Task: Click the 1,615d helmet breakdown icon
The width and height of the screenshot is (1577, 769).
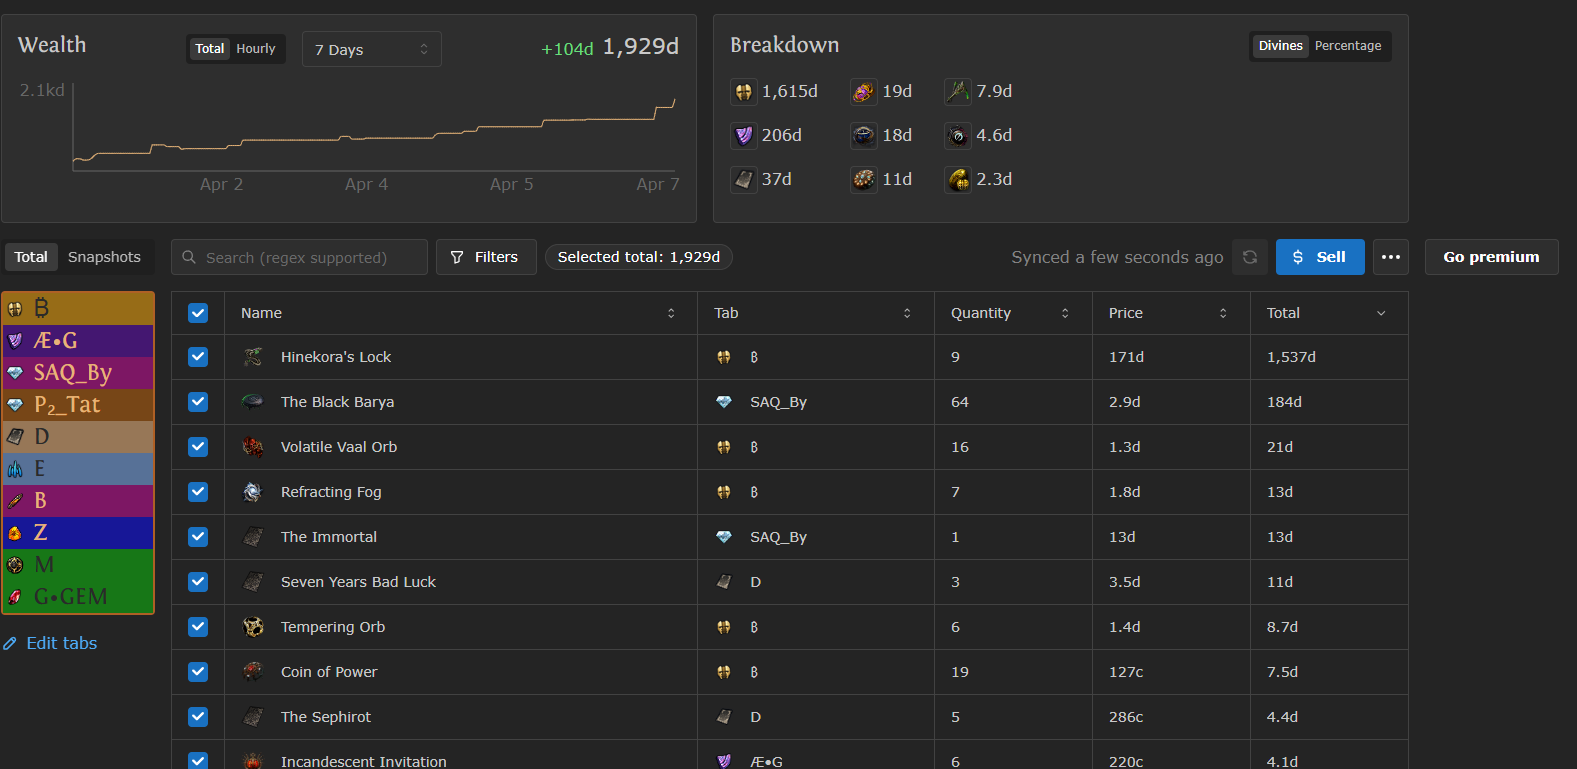Action: (x=743, y=92)
